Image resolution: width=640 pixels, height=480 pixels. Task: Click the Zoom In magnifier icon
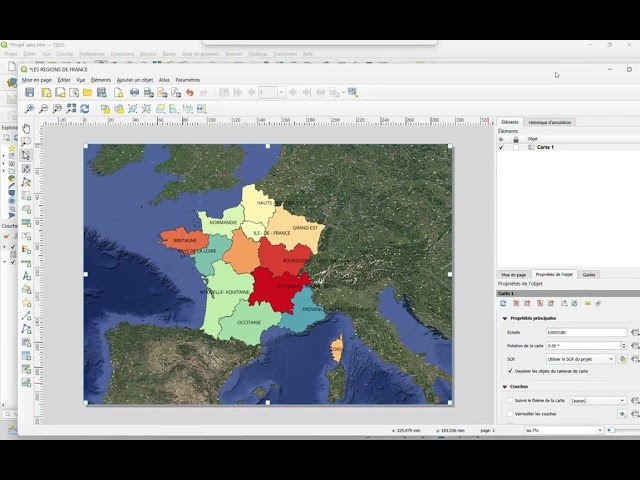click(x=29, y=109)
